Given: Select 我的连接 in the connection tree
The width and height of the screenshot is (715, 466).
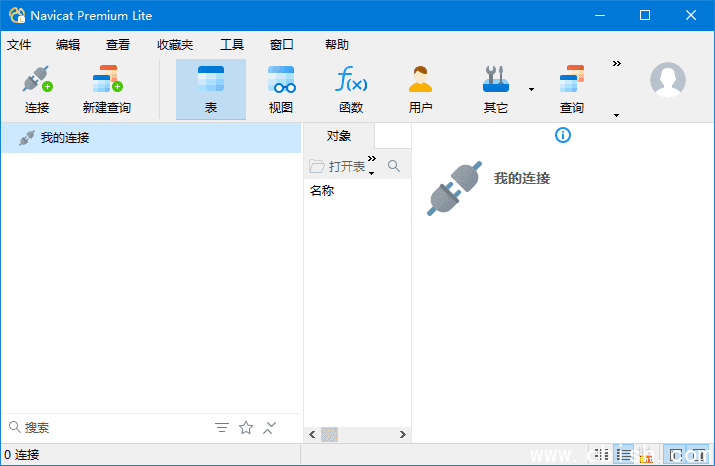Looking at the screenshot, I should (65, 138).
